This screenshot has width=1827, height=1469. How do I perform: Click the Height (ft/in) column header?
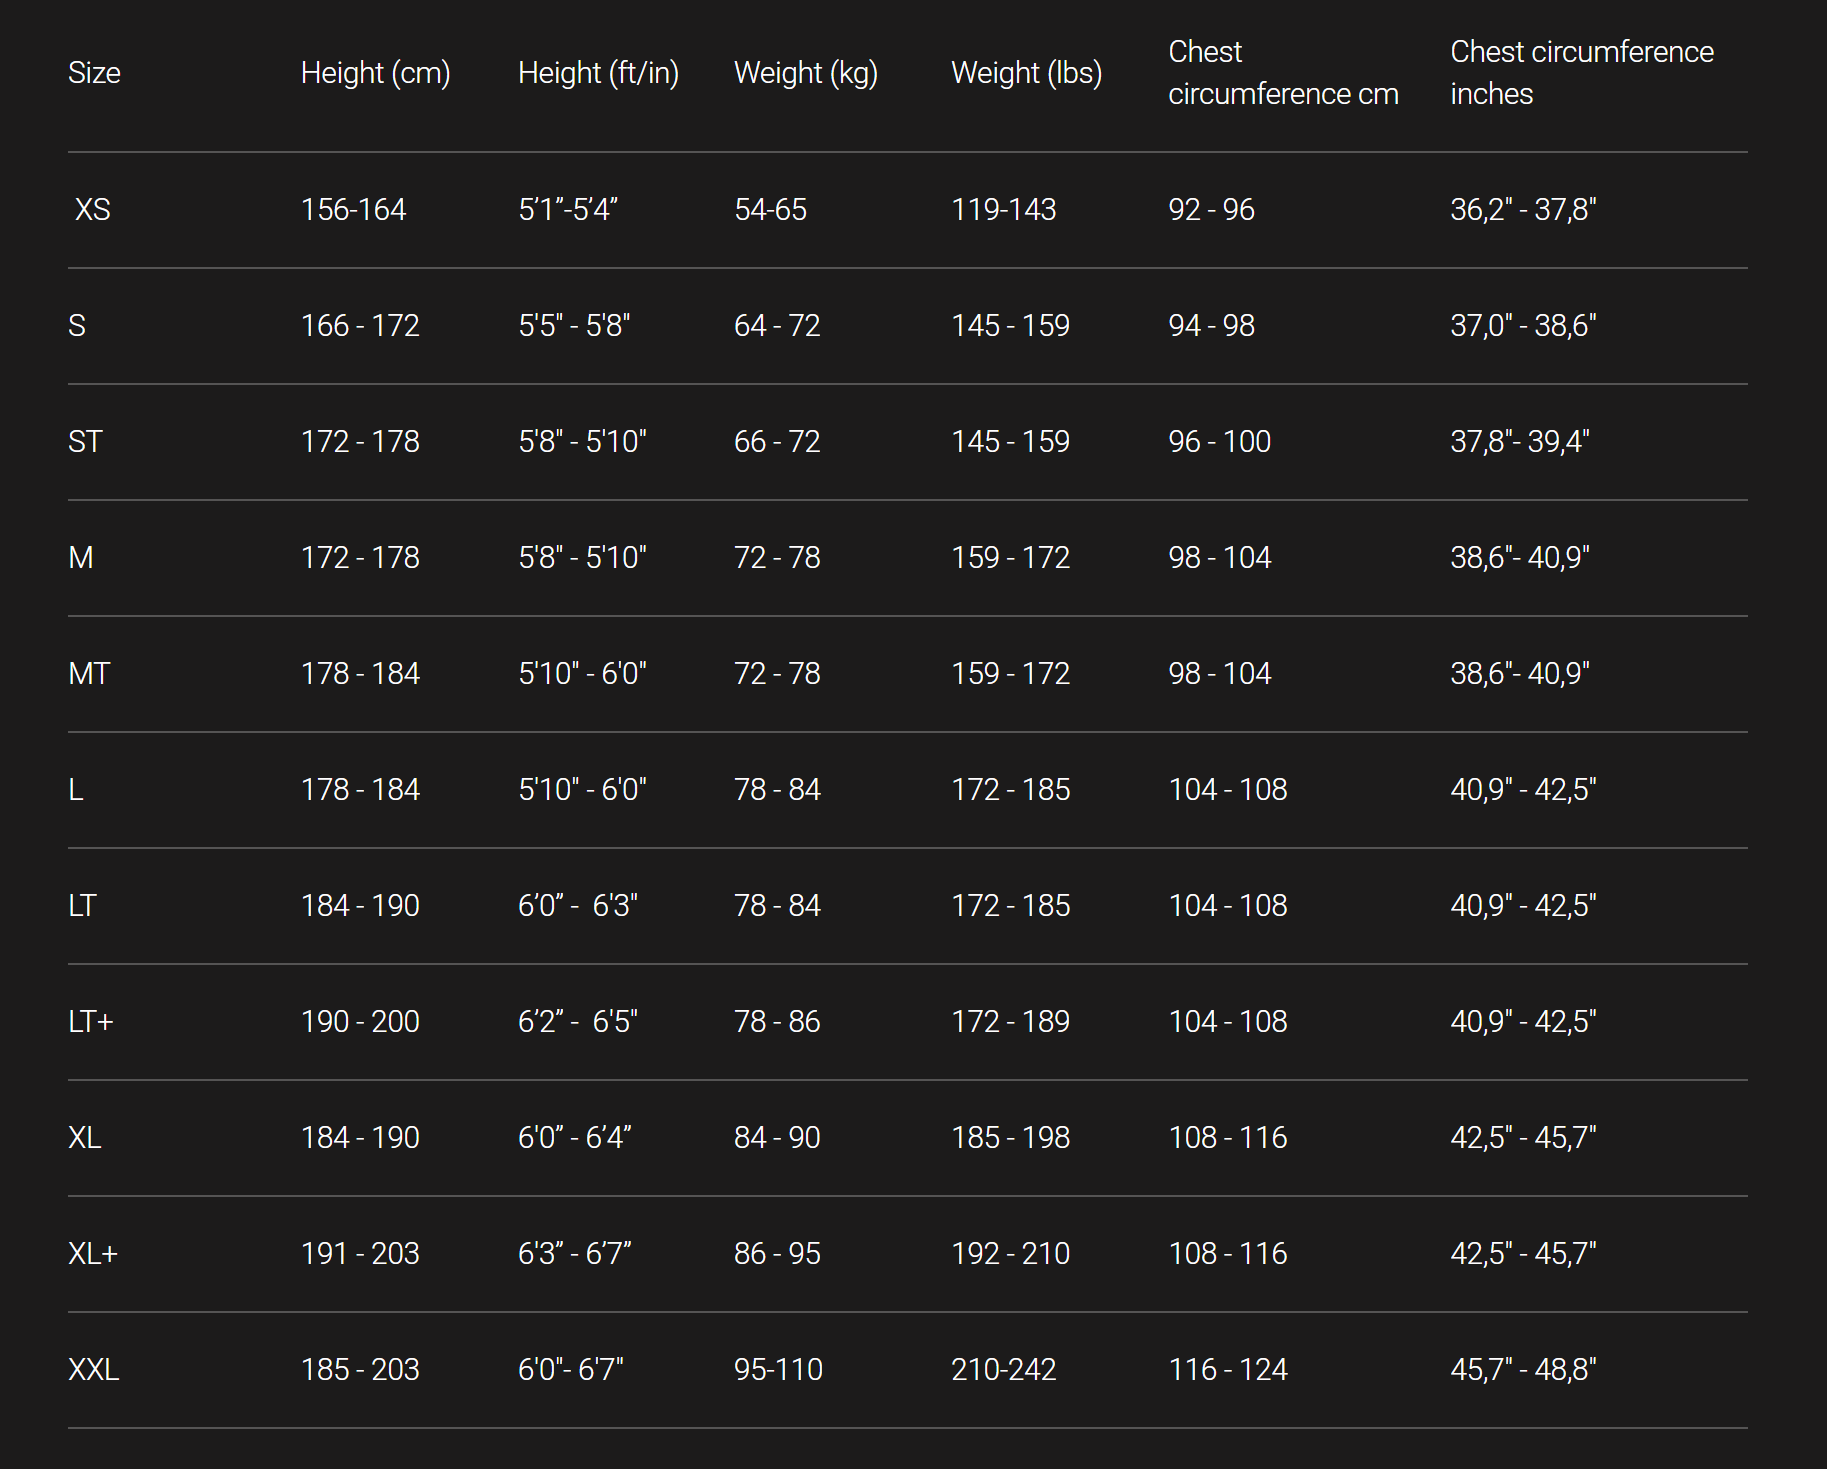tap(598, 73)
